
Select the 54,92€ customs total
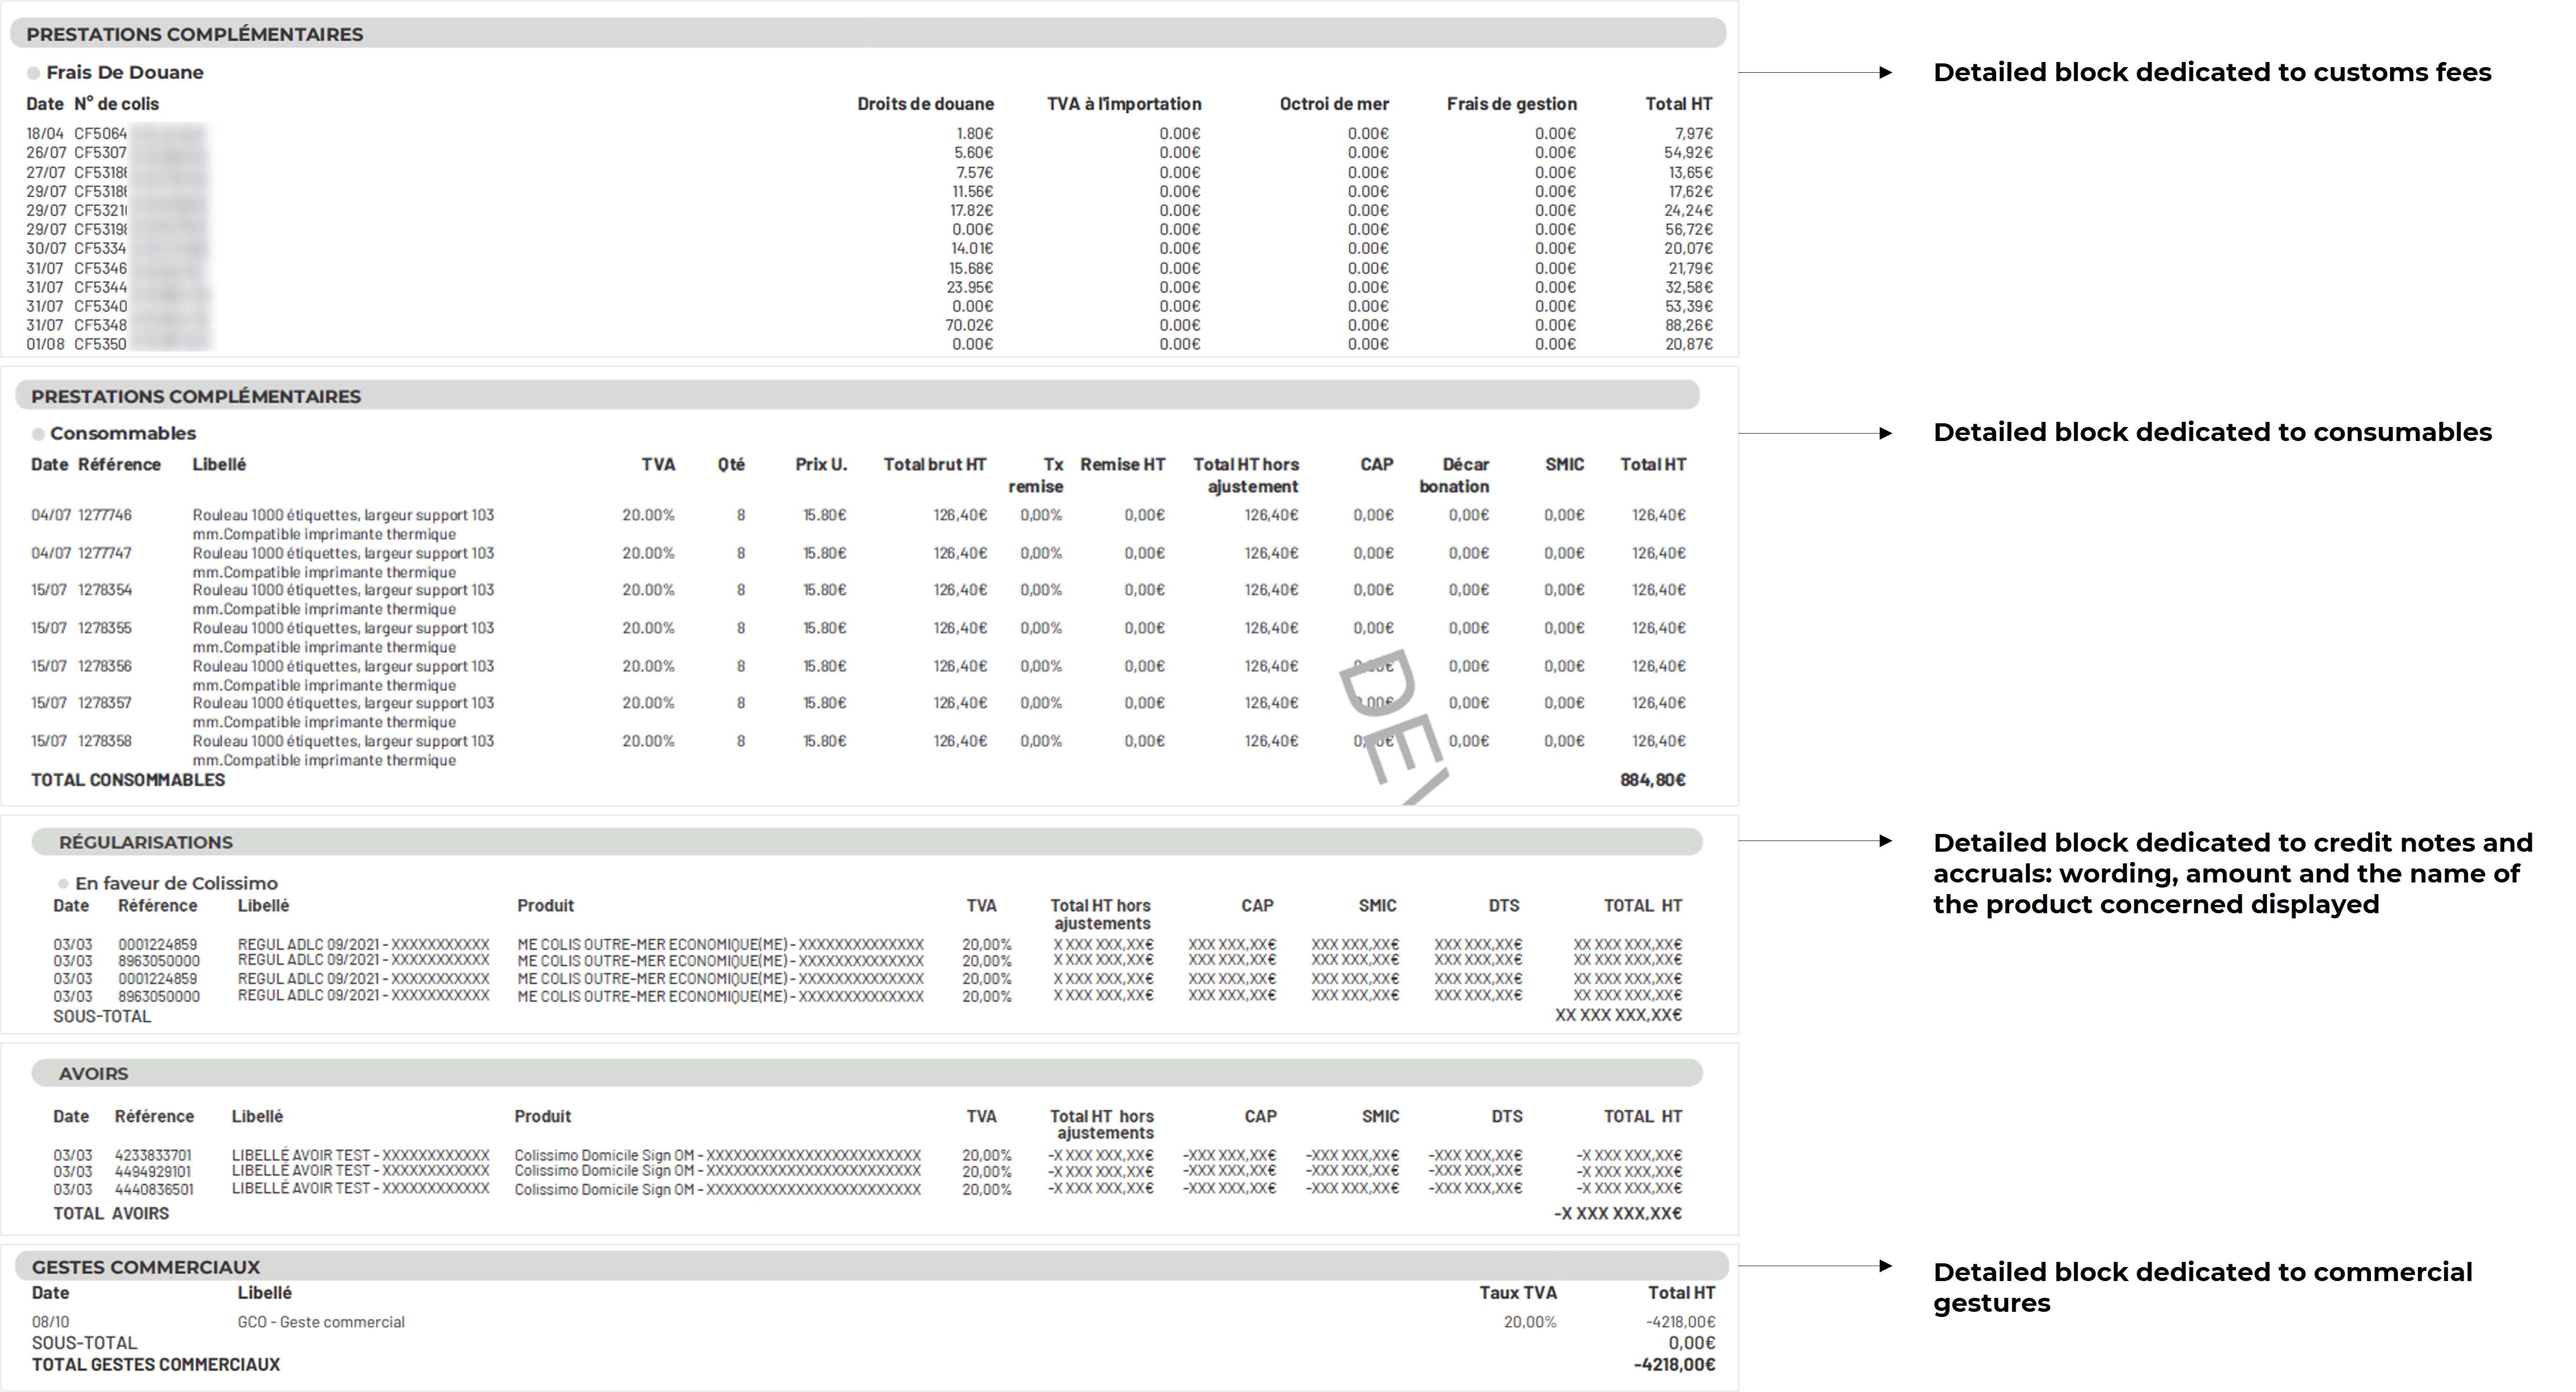click(x=1689, y=153)
